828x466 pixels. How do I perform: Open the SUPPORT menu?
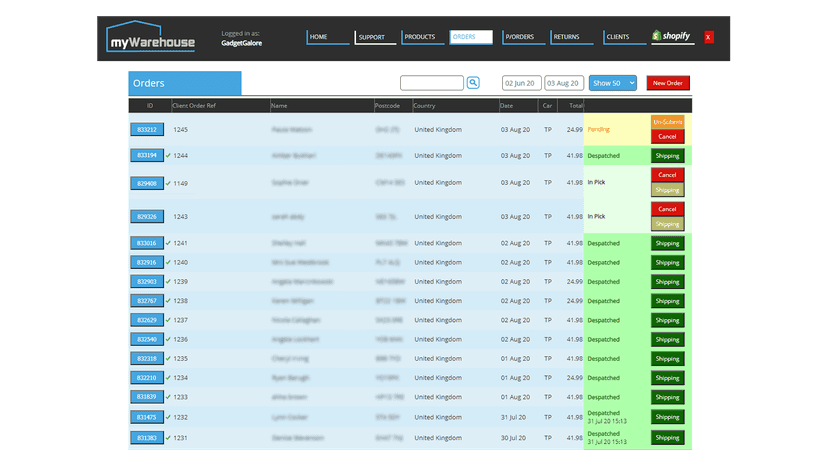click(x=375, y=37)
